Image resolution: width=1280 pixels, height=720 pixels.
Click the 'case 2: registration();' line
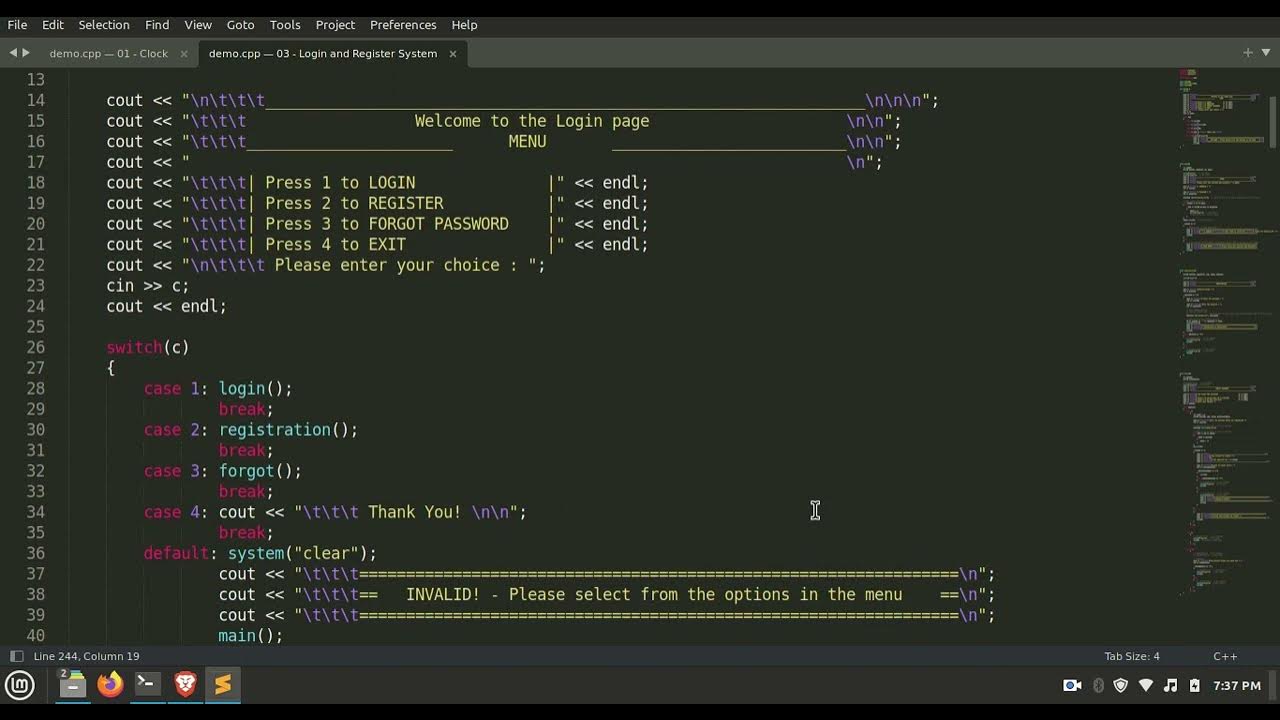coord(251,429)
